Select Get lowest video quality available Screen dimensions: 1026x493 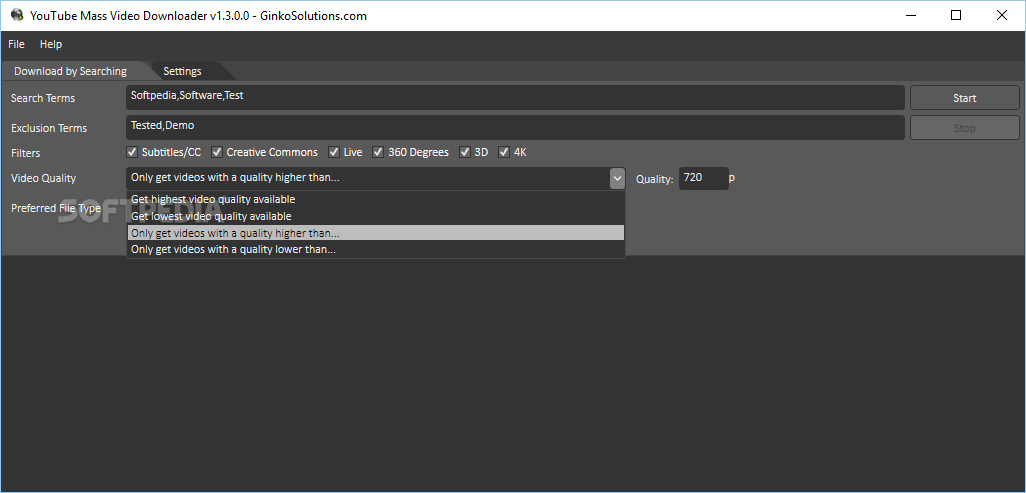click(376, 216)
